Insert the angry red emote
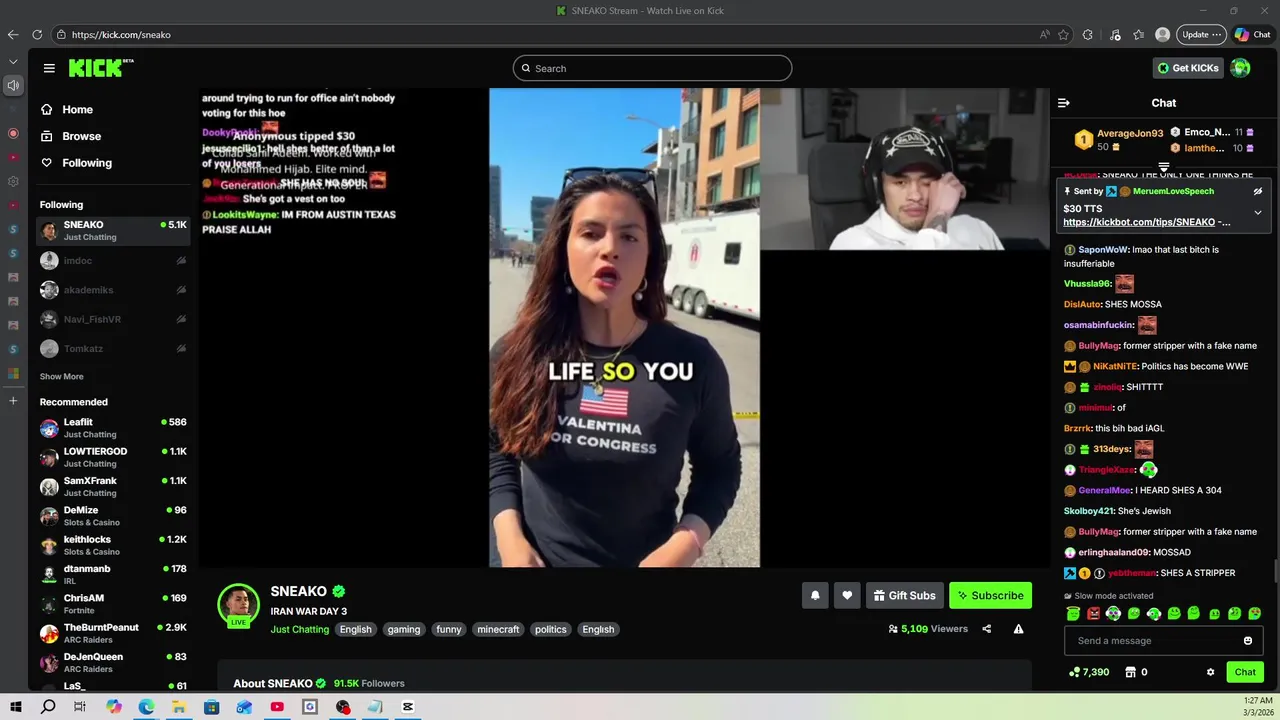The image size is (1280, 720). 1093,614
